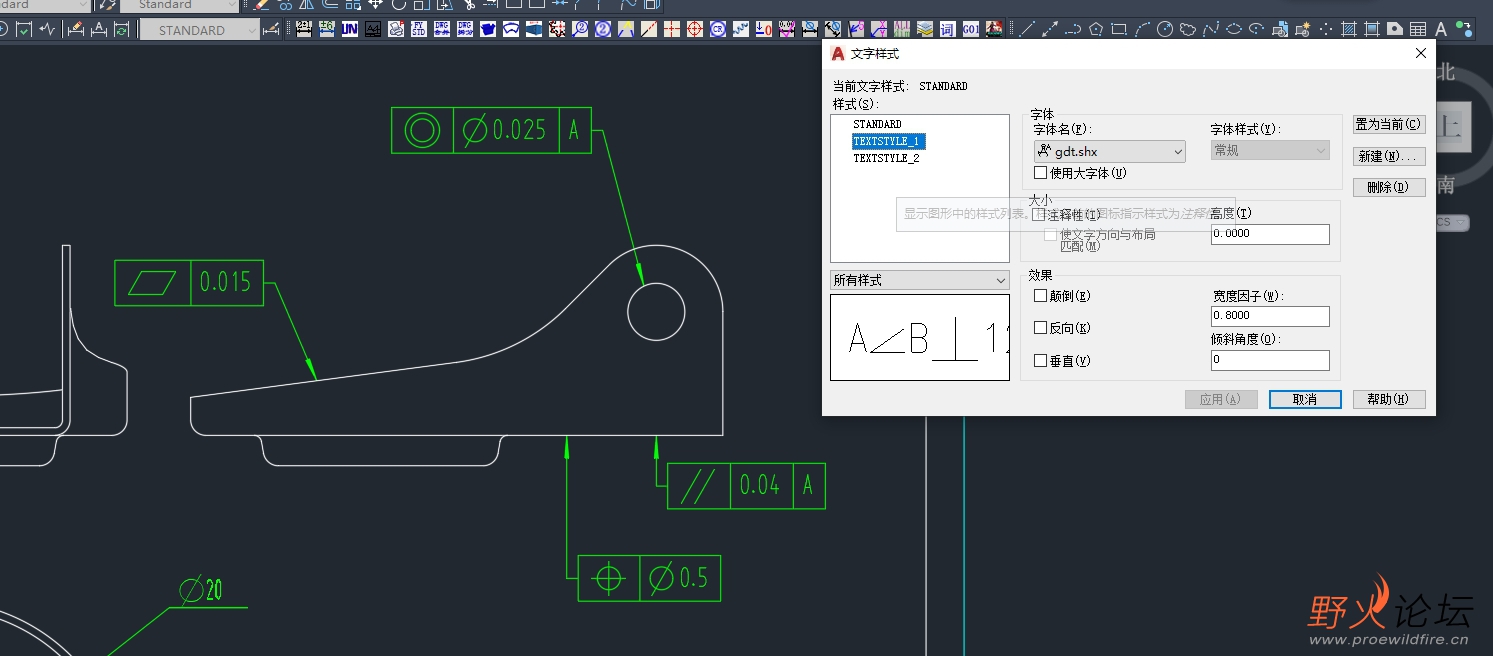Screen dimensions: 1493x656
Task: Insert a table with Table icon
Action: pyautogui.click(x=1418, y=30)
